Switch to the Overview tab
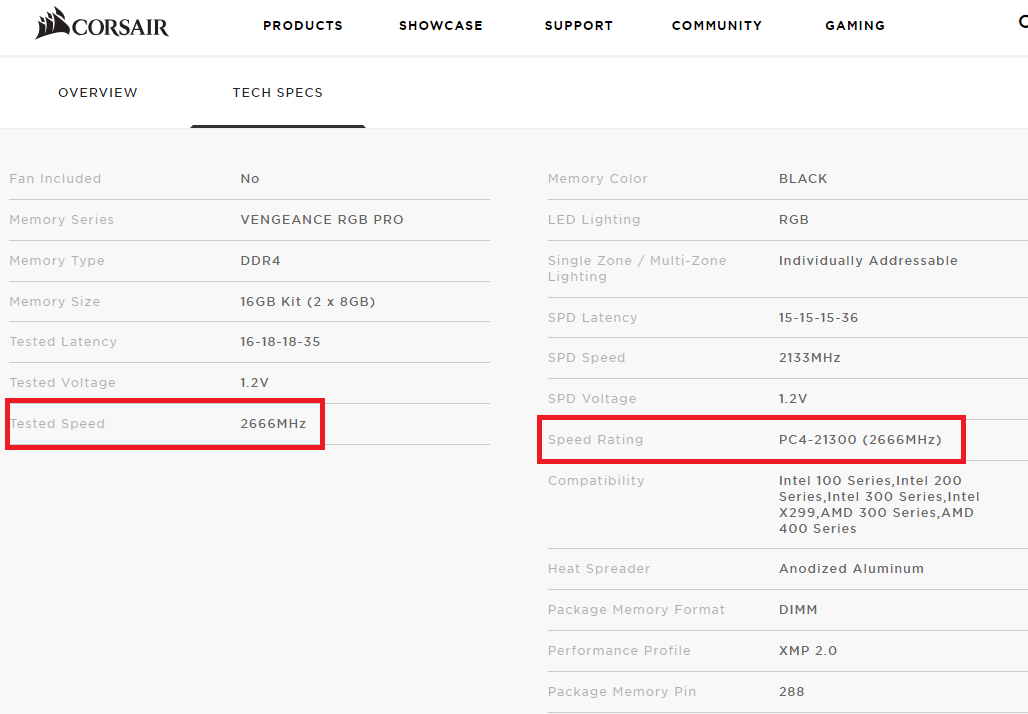1028x714 pixels. coord(98,92)
